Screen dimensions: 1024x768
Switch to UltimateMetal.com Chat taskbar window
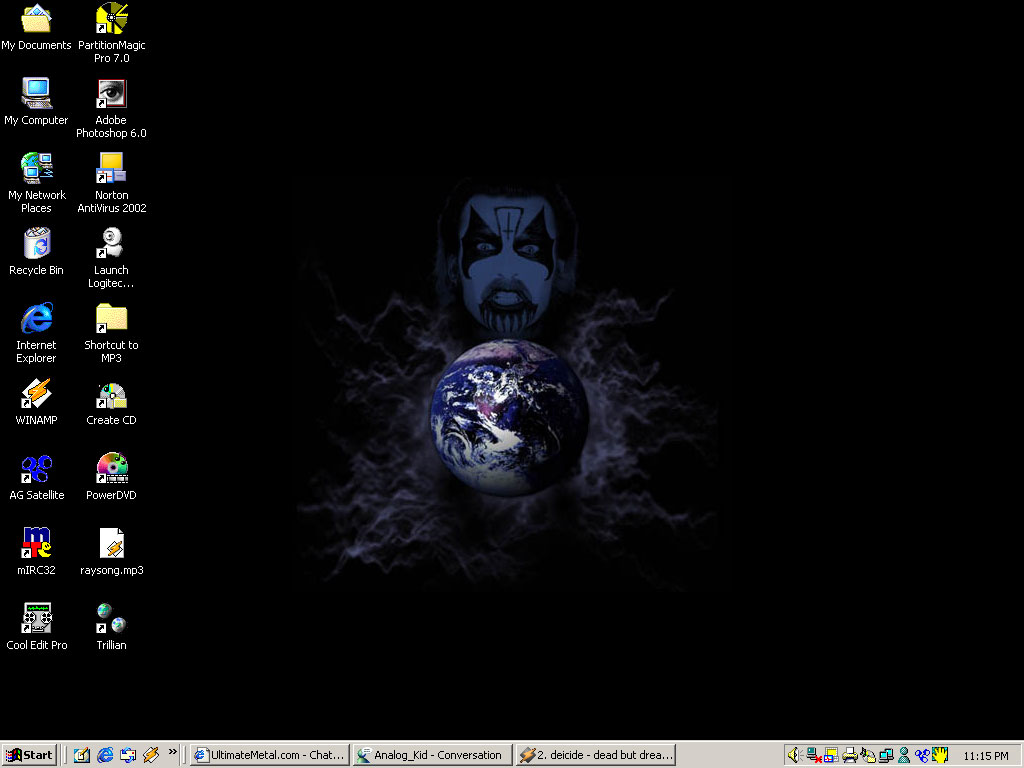[270, 755]
